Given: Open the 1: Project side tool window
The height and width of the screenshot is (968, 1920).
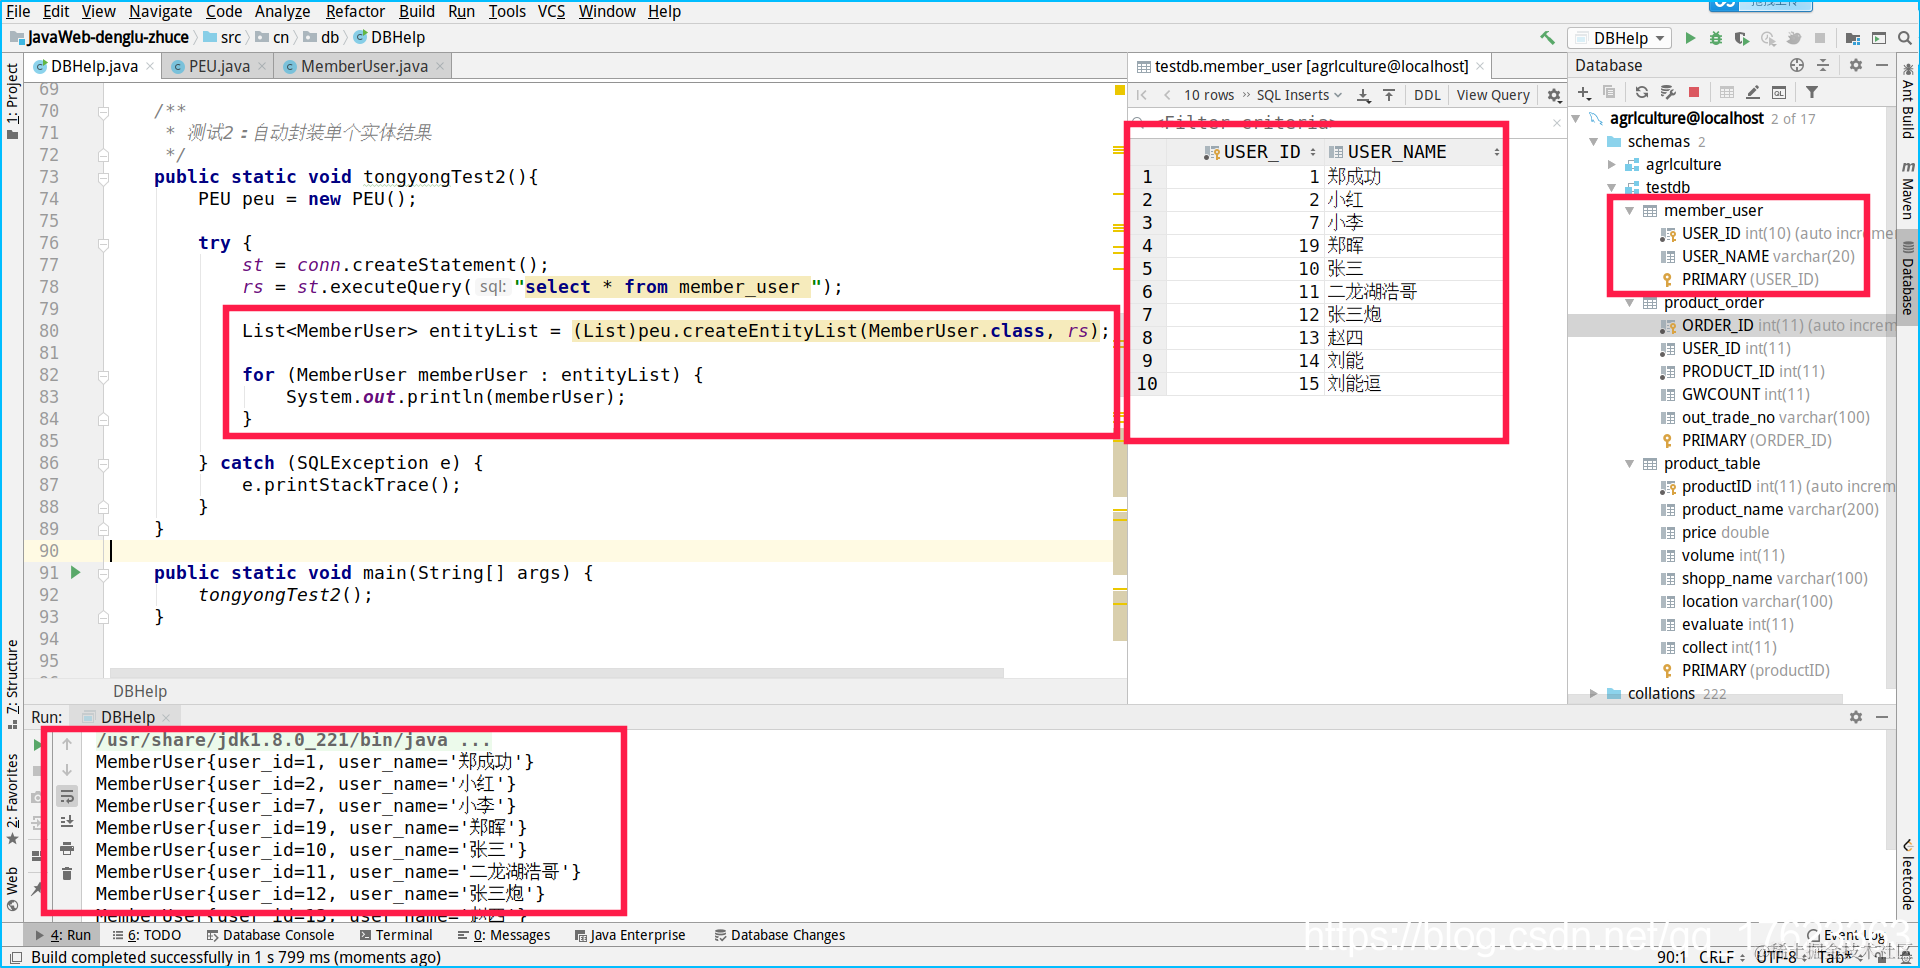Looking at the screenshot, I should (x=12, y=100).
